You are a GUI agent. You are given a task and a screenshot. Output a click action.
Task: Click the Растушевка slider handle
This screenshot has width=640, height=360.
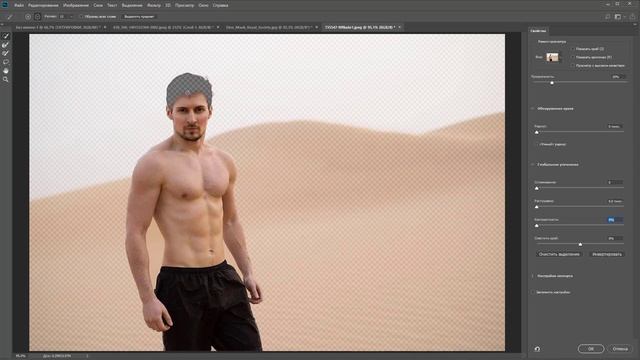pyautogui.click(x=536, y=207)
